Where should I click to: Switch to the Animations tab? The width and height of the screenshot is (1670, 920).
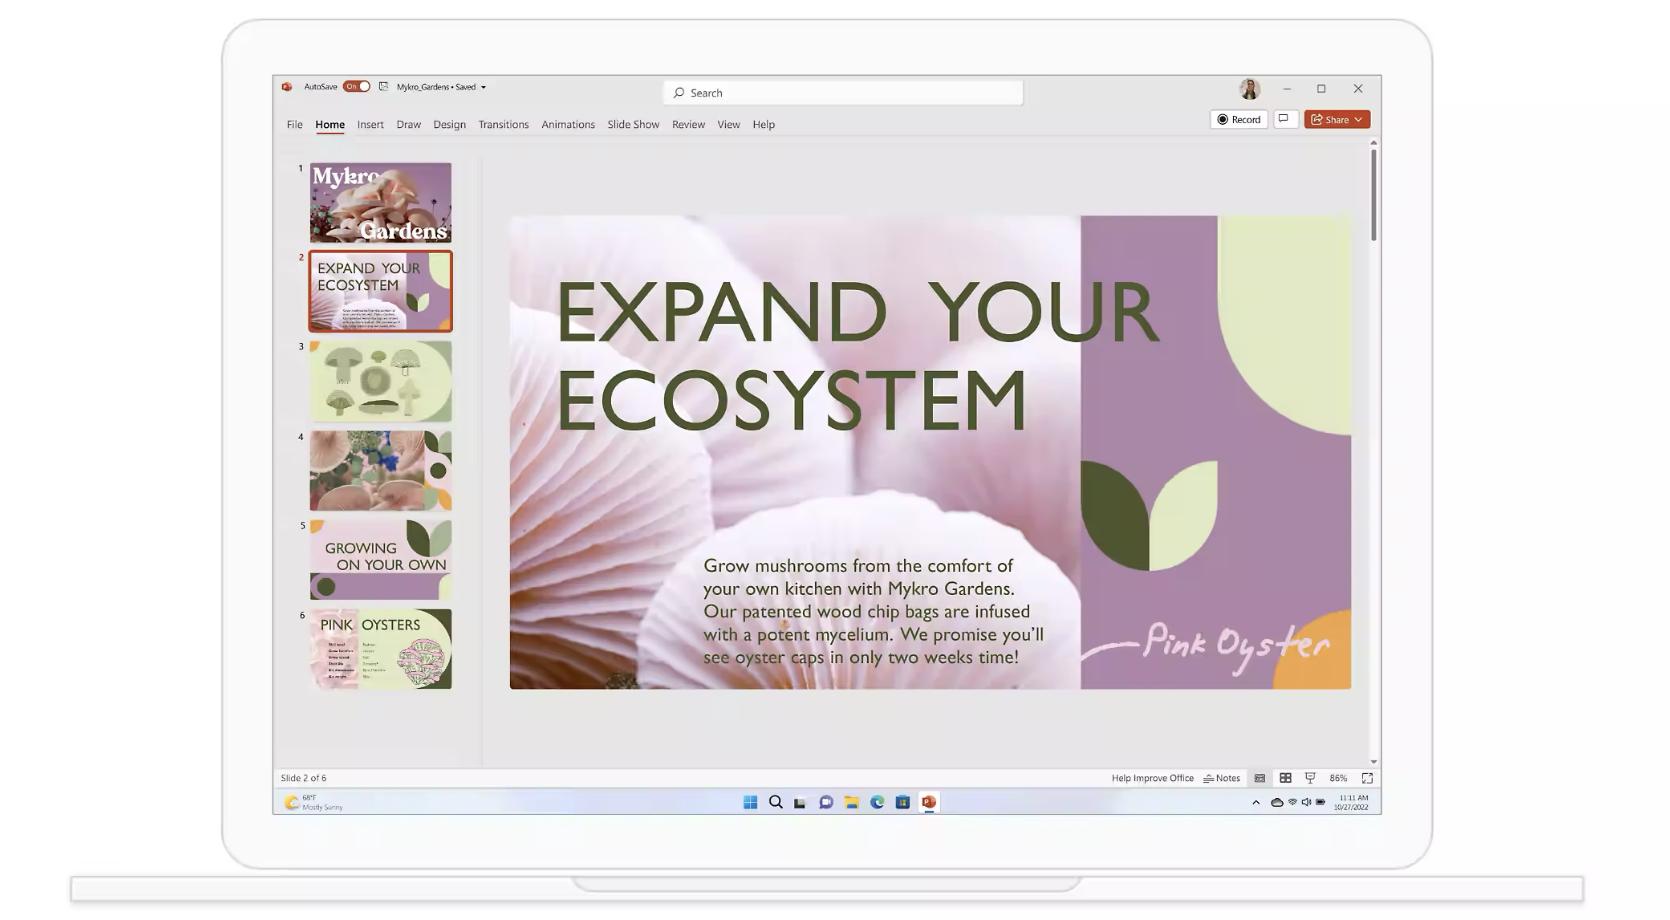coord(568,125)
